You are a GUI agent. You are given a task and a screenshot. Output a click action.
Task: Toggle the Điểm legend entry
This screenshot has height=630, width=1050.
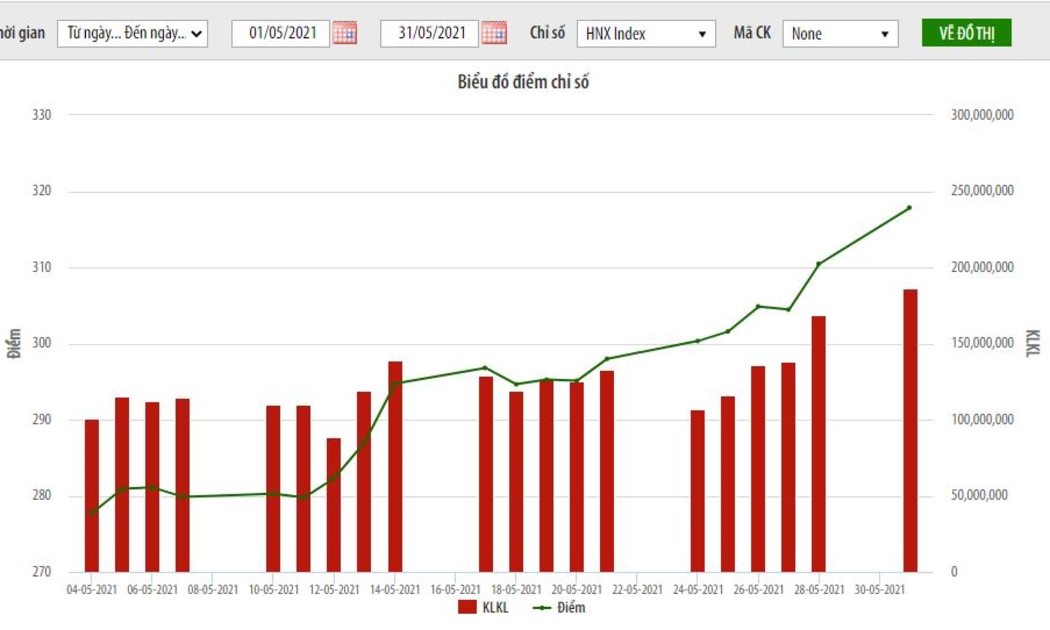pos(559,607)
